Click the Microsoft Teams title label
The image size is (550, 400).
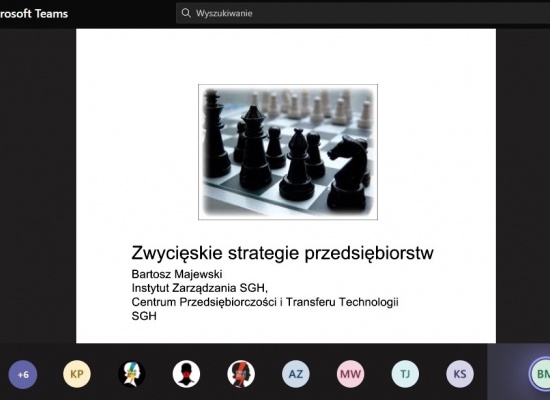(34, 14)
